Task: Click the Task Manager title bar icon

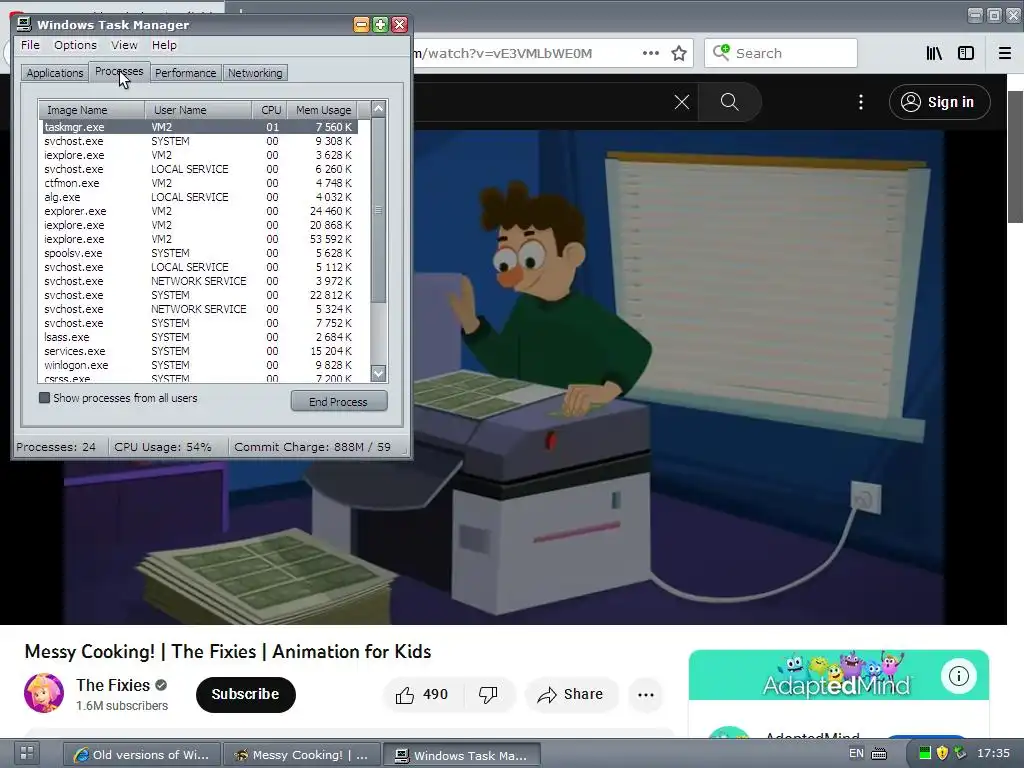Action: click(x=24, y=24)
